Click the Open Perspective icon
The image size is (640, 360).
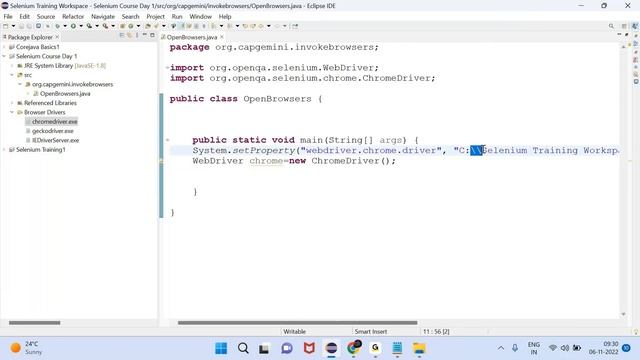[x=624, y=26]
